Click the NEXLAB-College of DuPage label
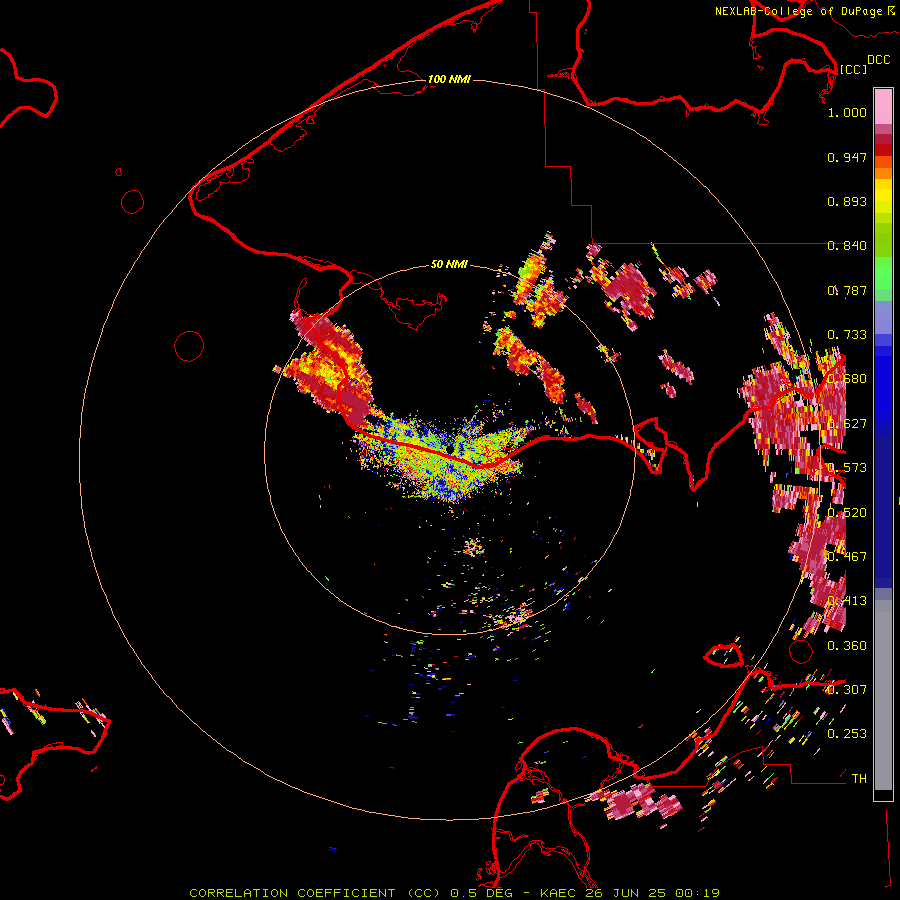Screen dimensions: 900x900 798,11
